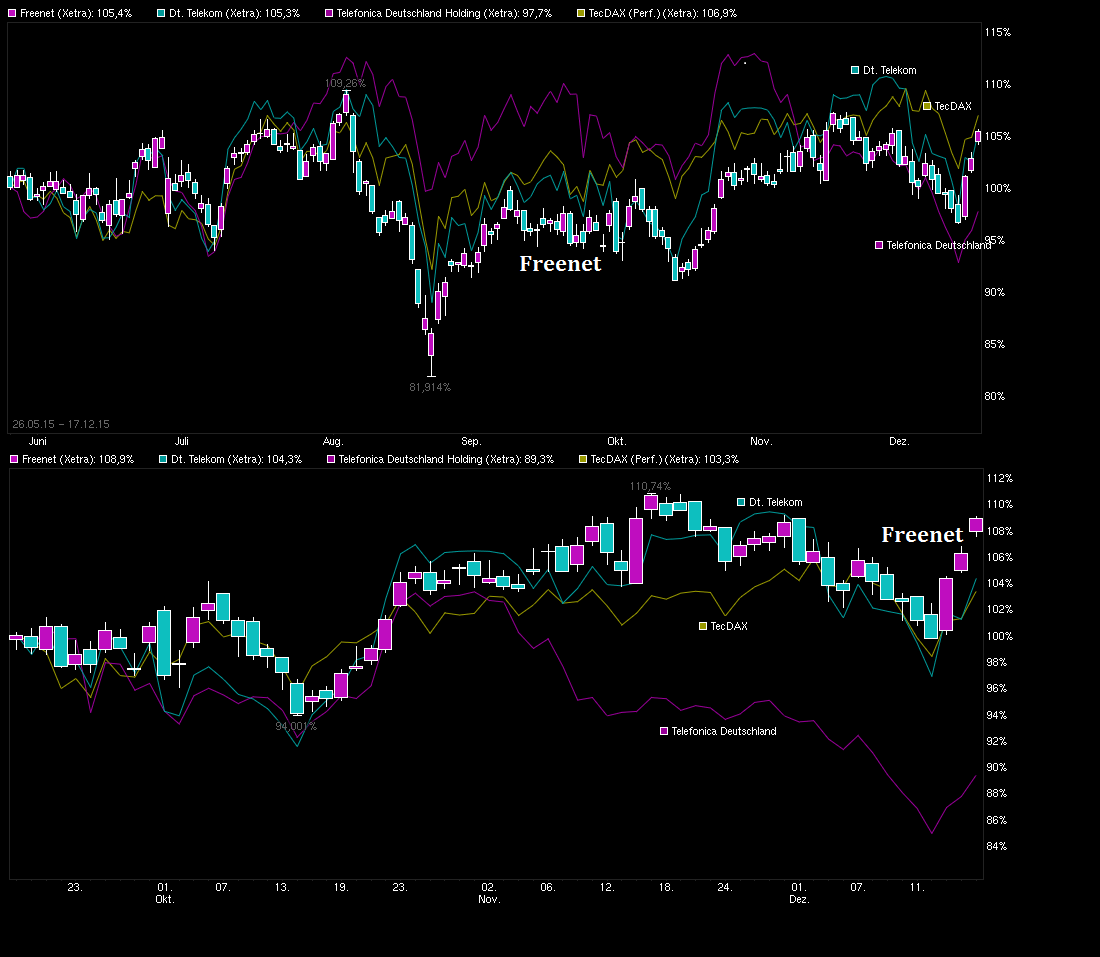Click the Telefonica Deutschland Holding swatch in top legend
This screenshot has height=957, width=1100.
[329, 13]
